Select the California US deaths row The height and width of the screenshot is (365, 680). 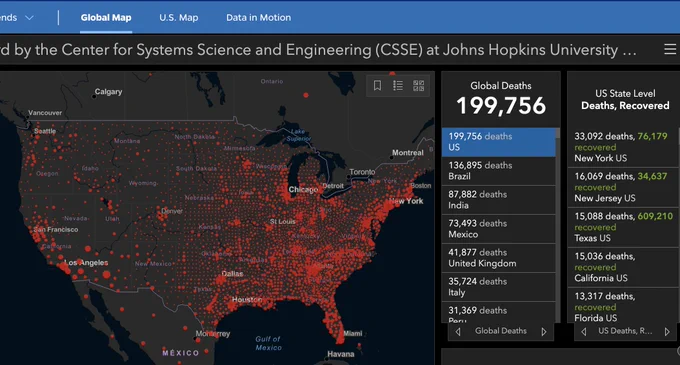[x=623, y=267]
